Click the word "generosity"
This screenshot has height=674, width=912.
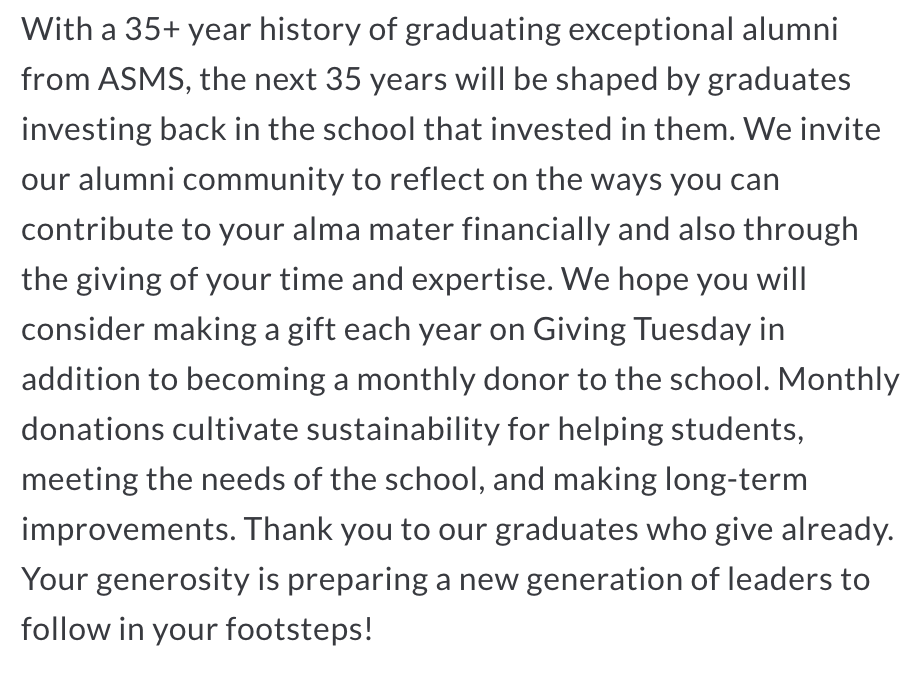(x=173, y=580)
